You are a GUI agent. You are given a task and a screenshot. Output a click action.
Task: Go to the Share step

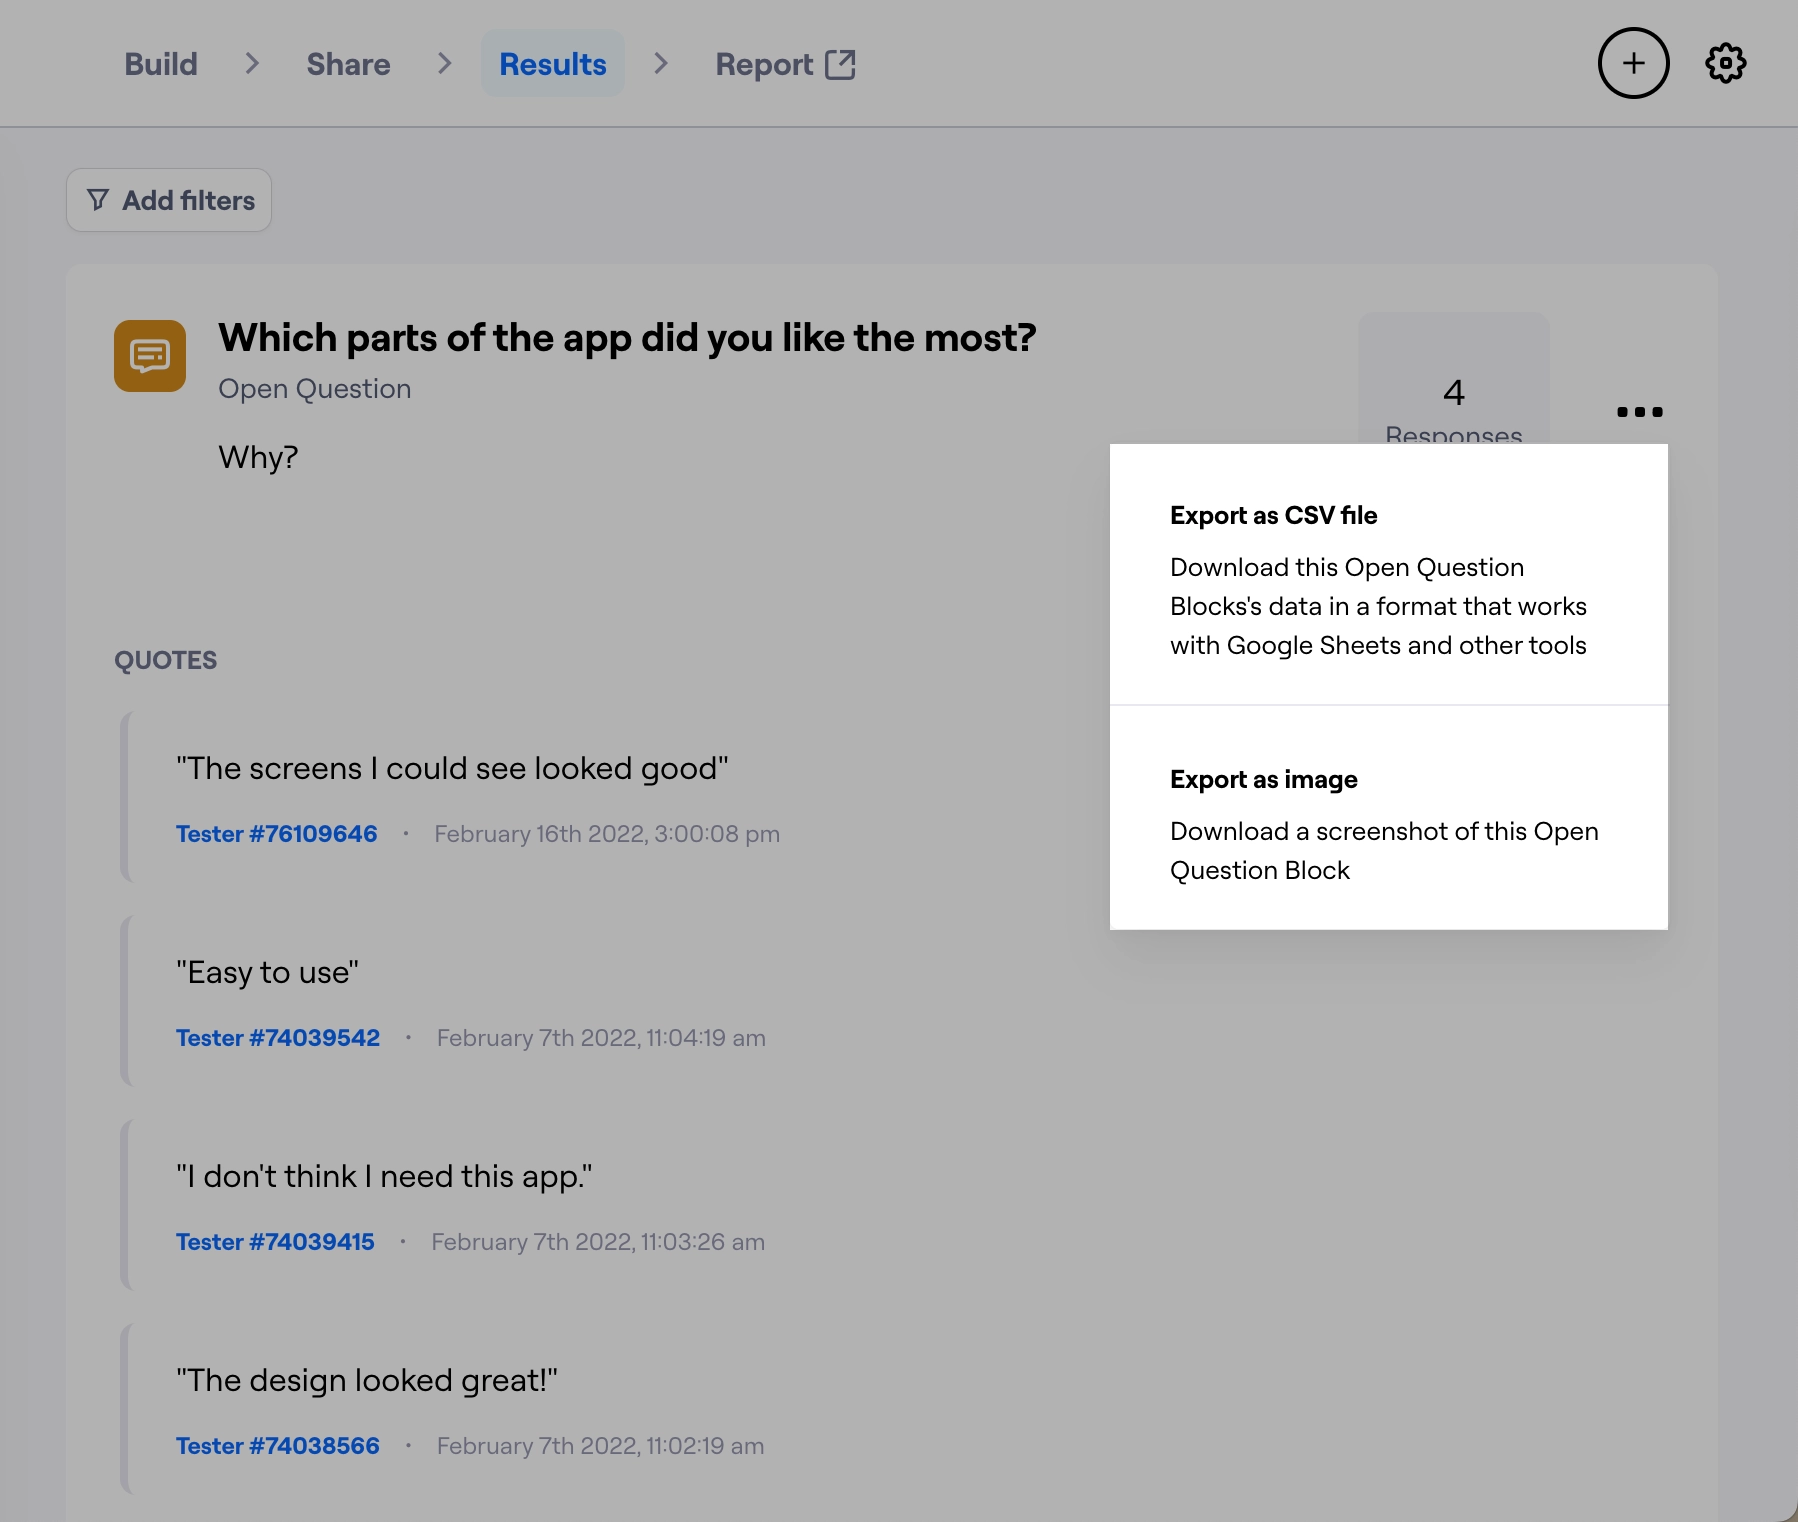(348, 64)
